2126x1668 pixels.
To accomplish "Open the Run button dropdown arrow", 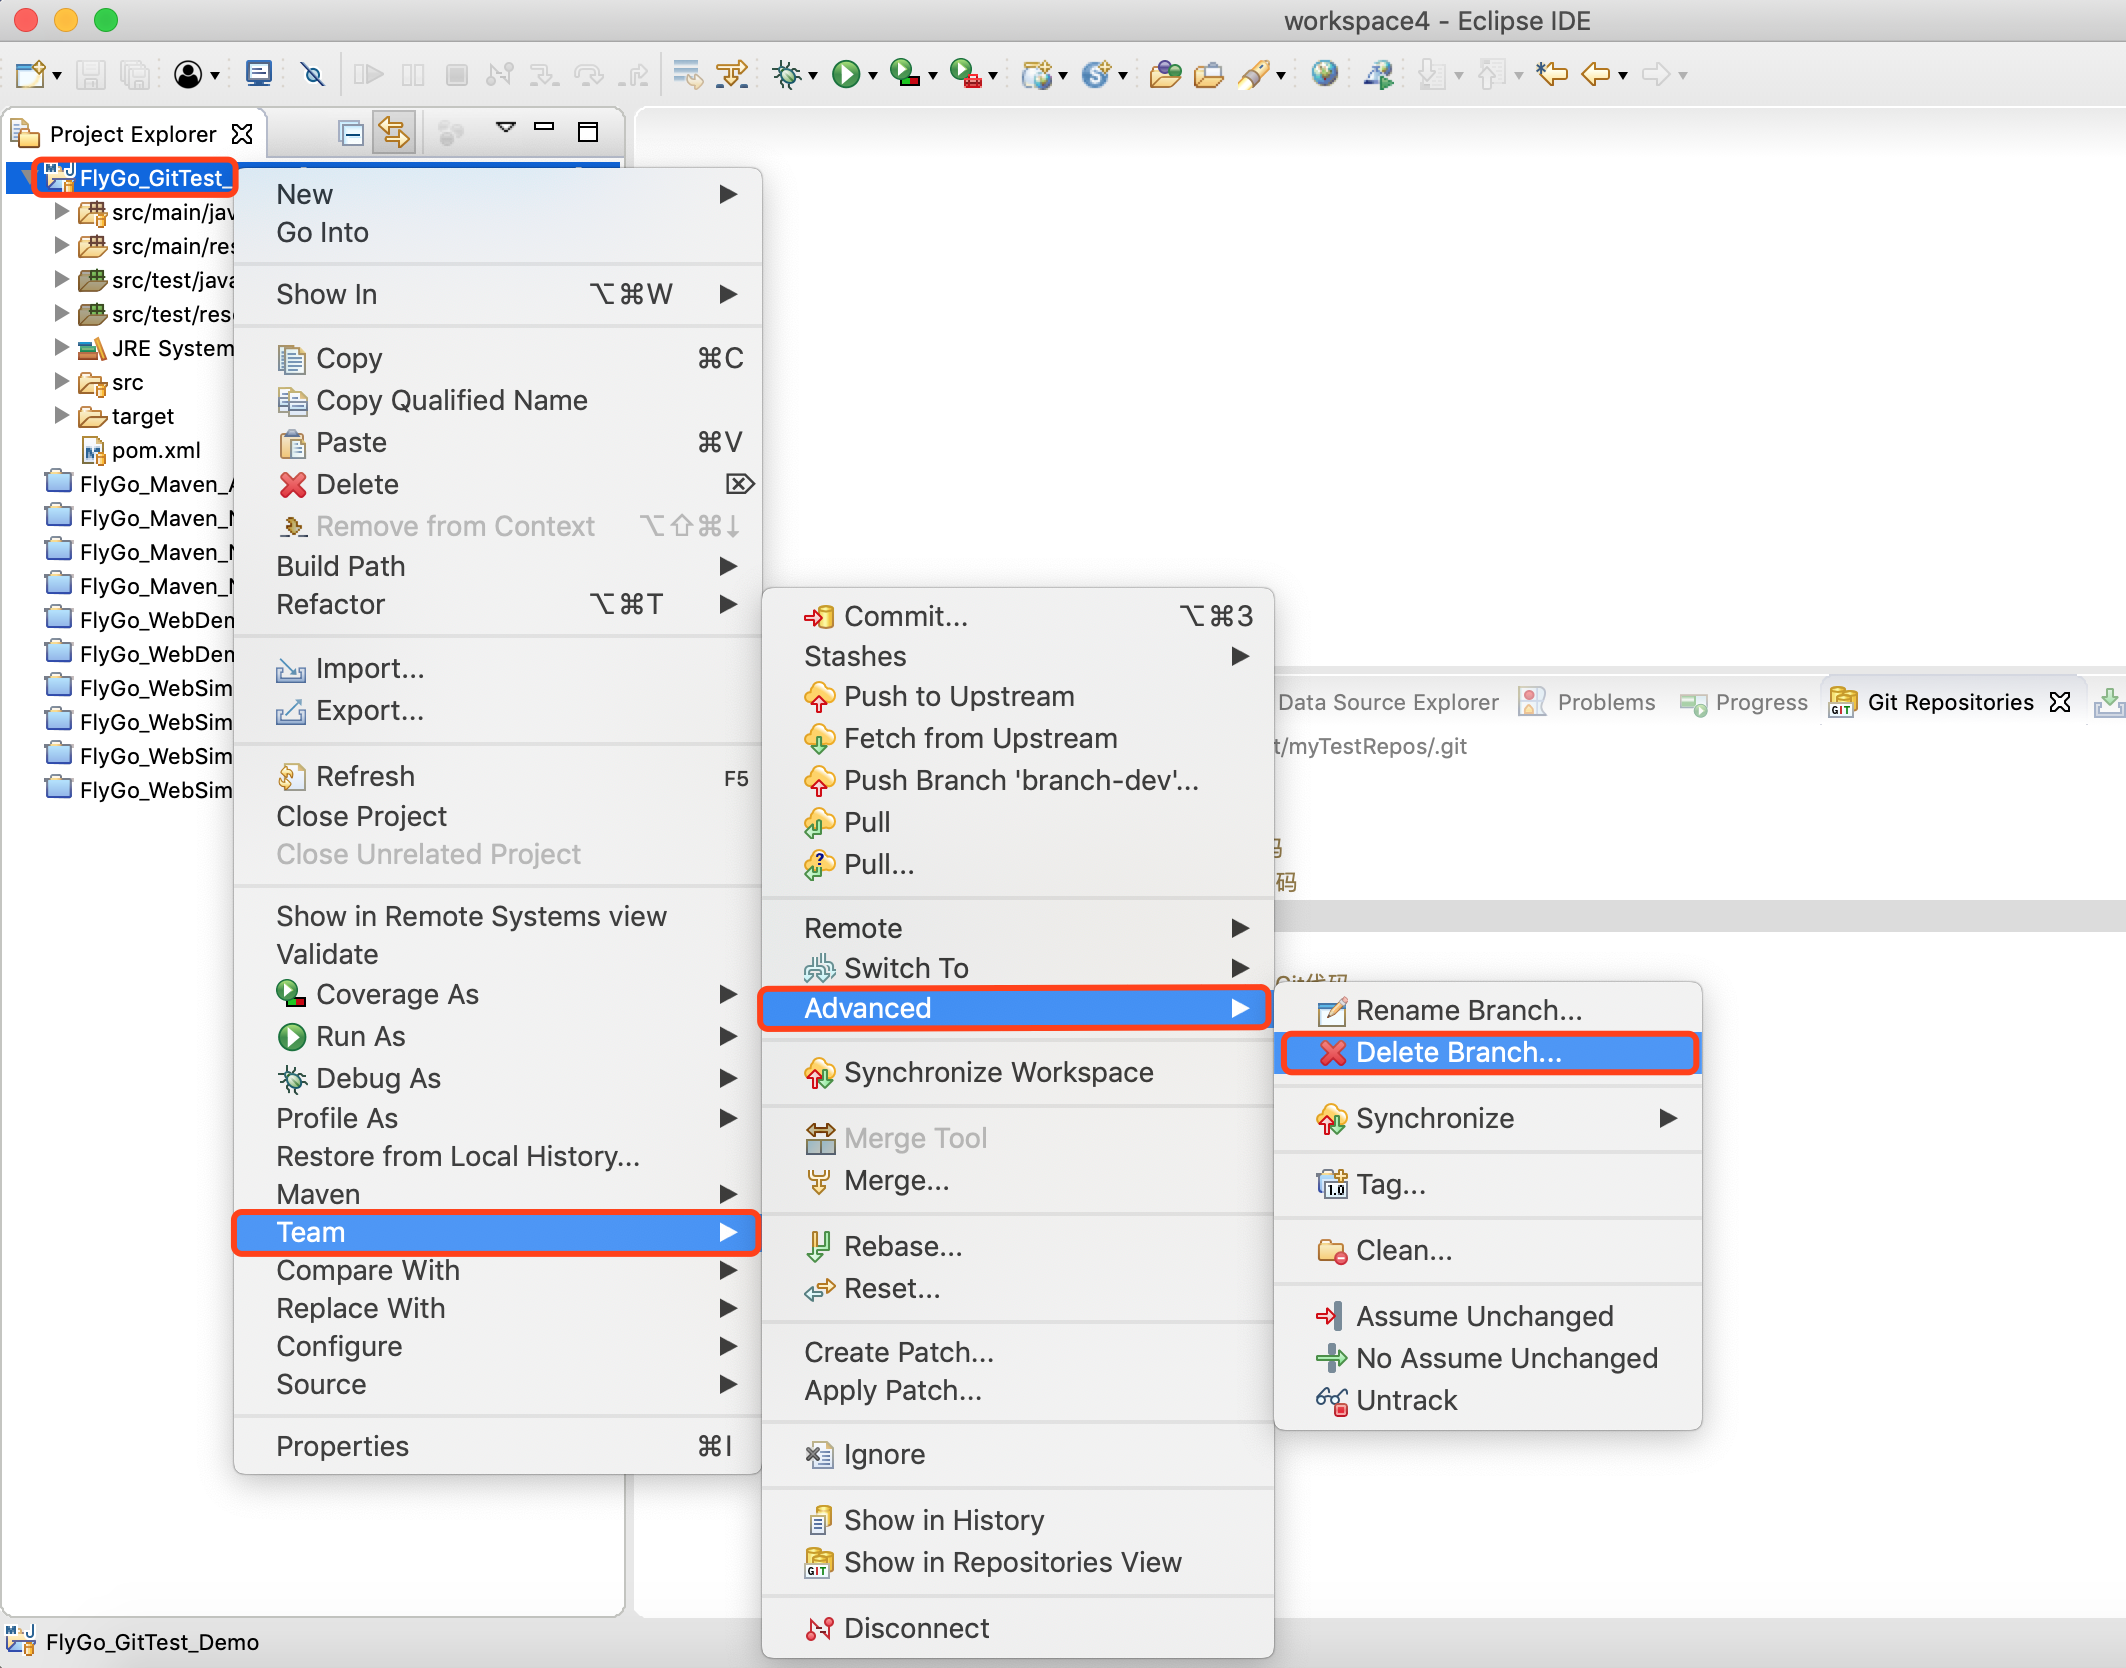I will (x=873, y=76).
